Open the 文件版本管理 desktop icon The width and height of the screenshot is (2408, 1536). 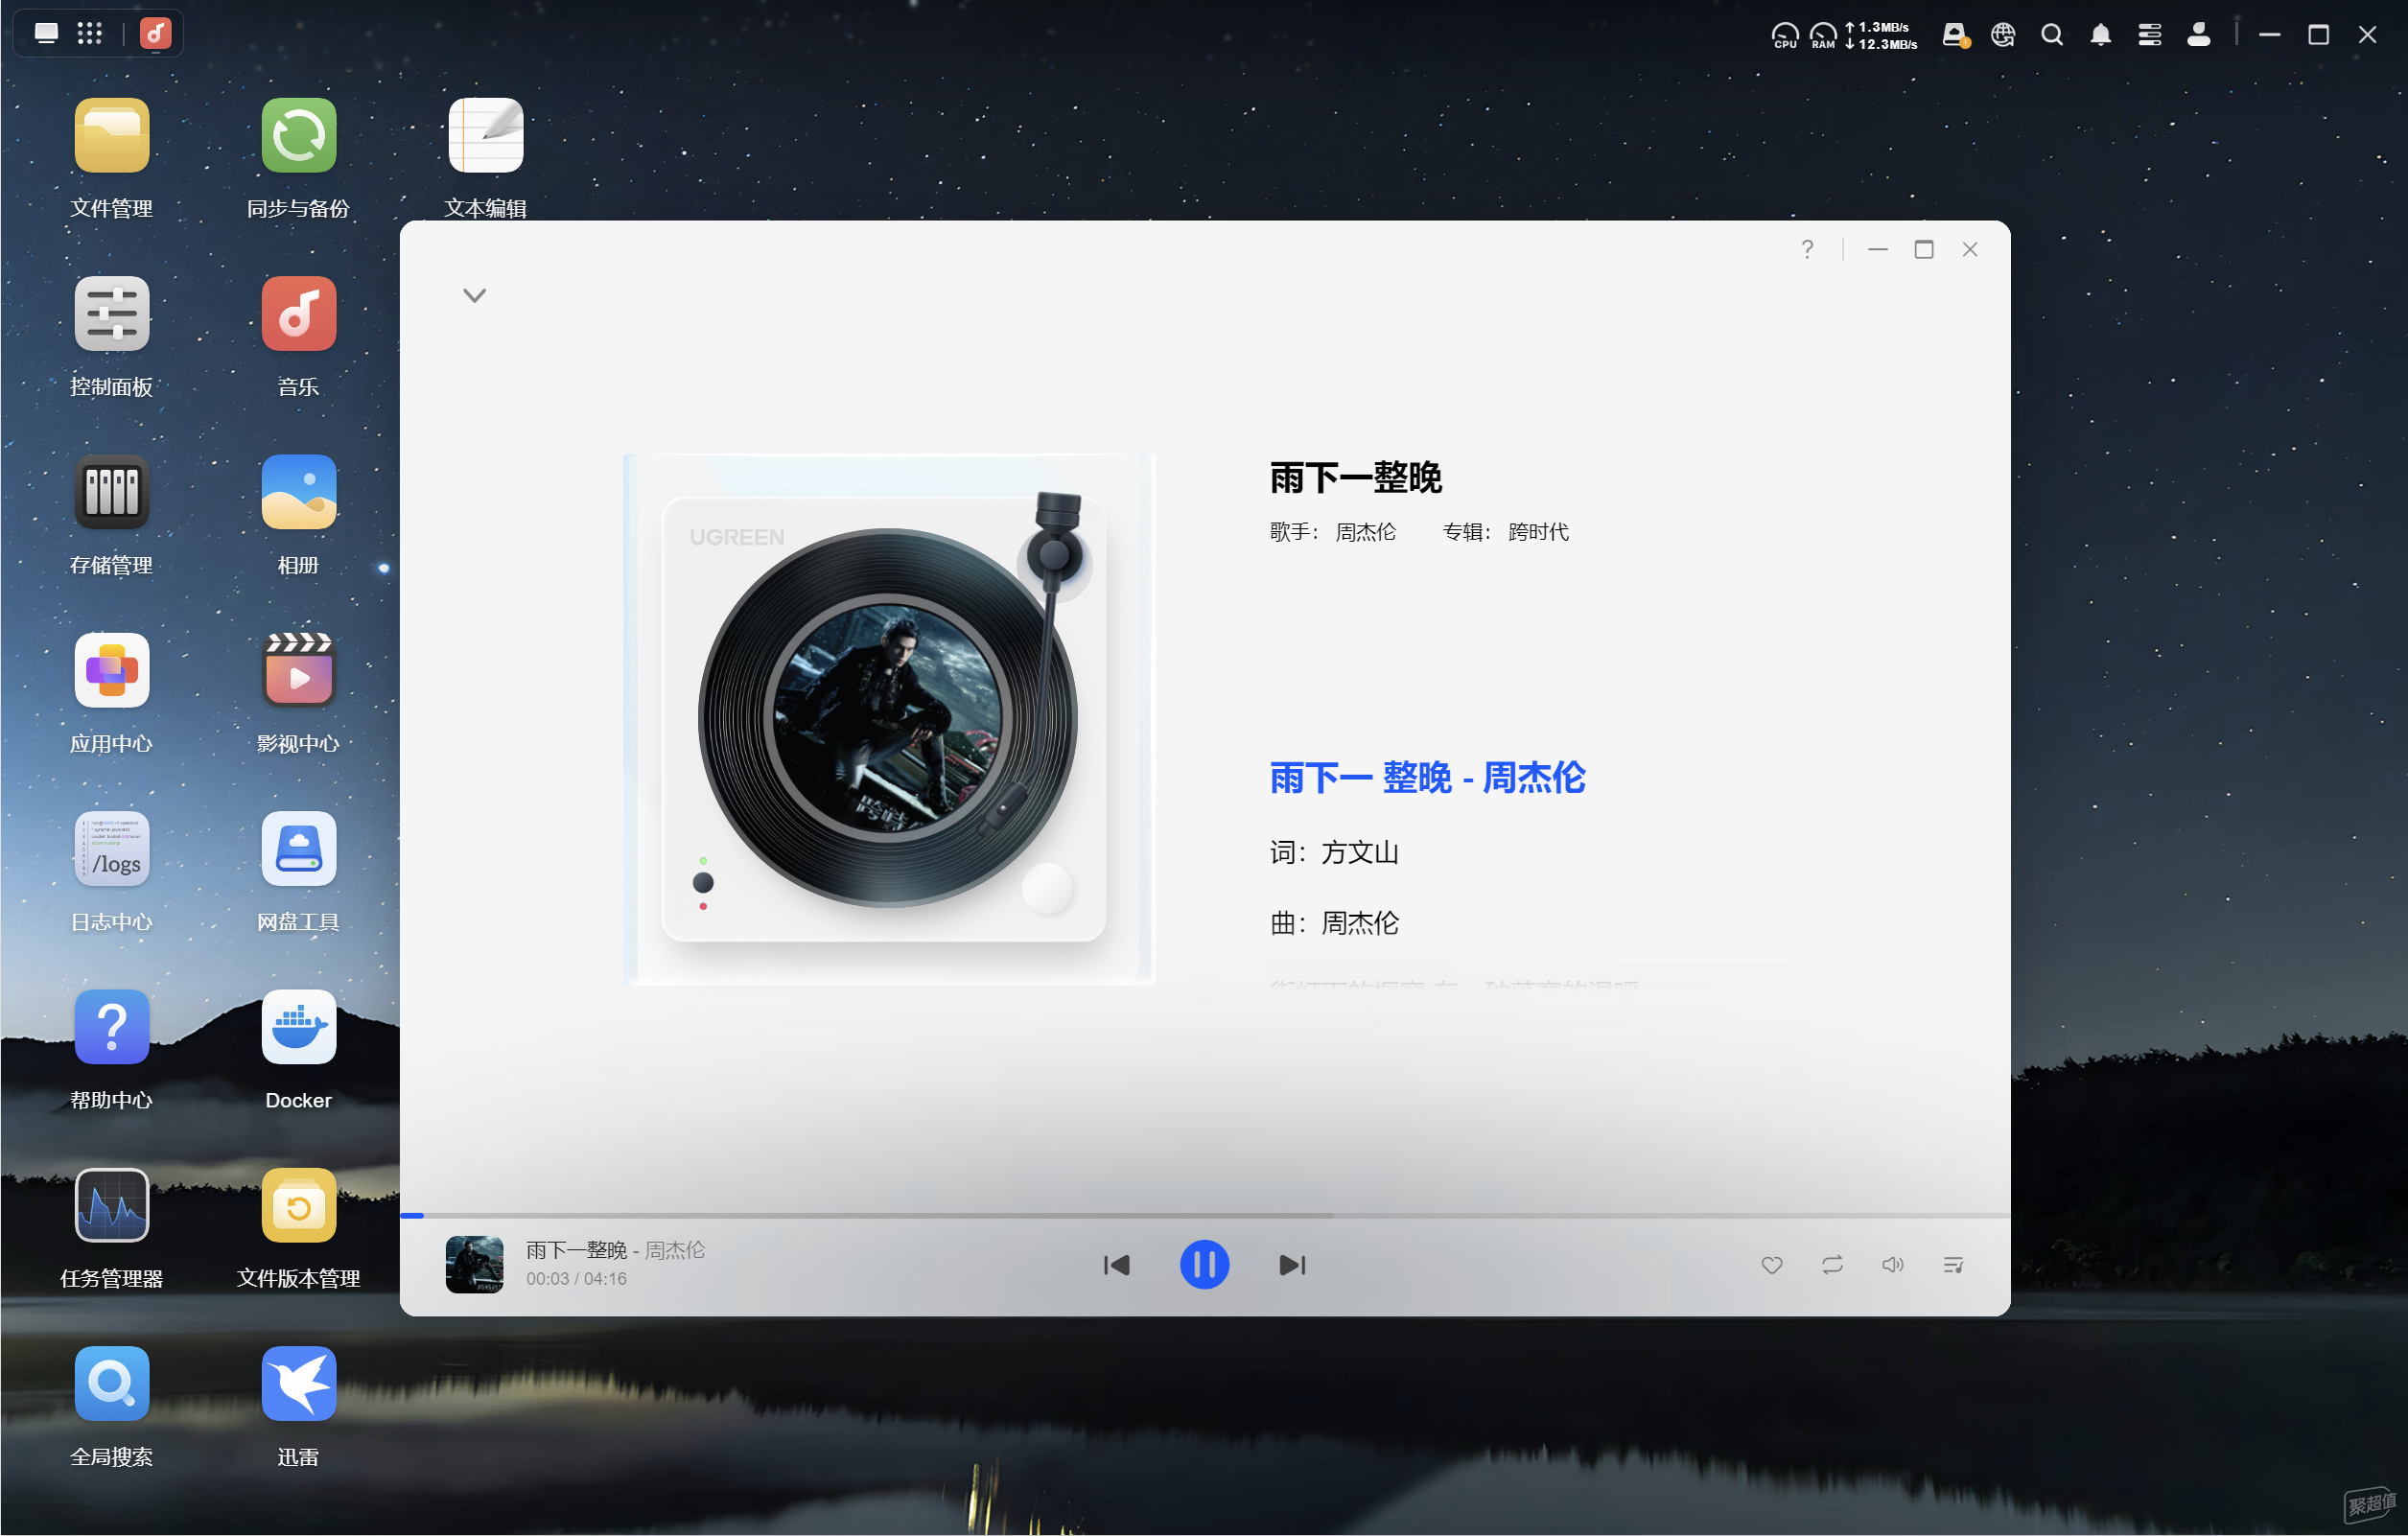[298, 1205]
